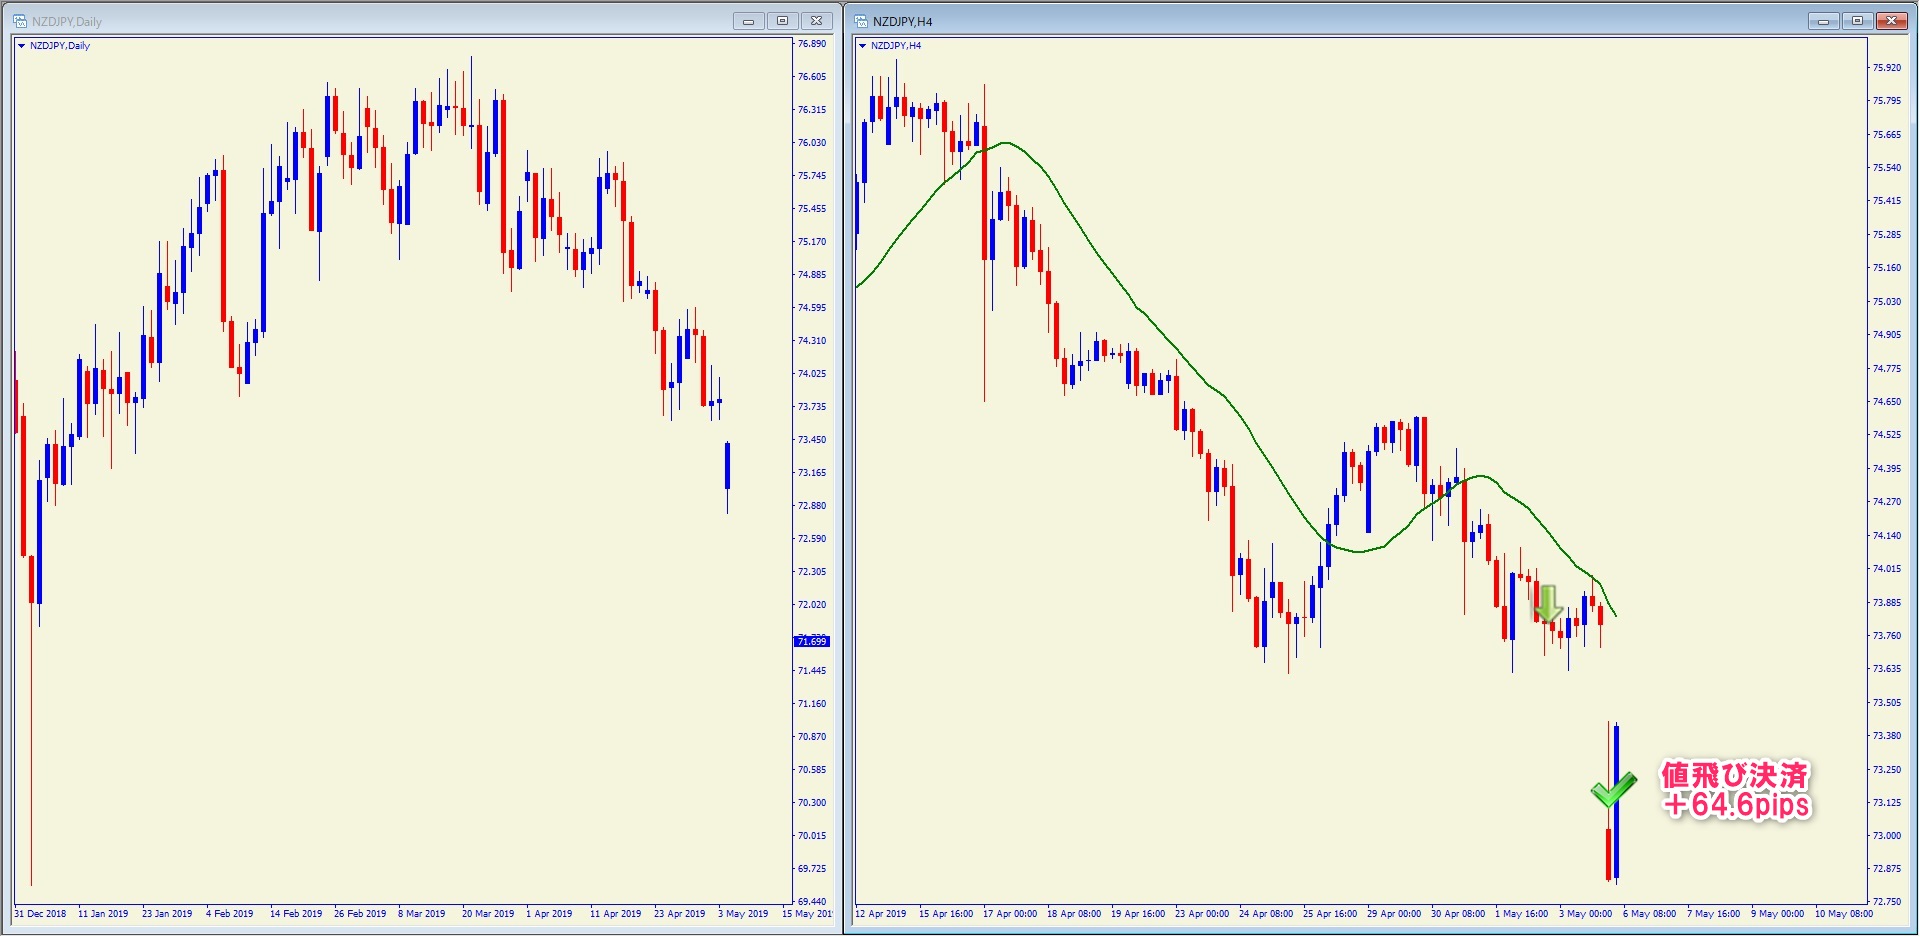Click the current price tag 71.699

[811, 641]
